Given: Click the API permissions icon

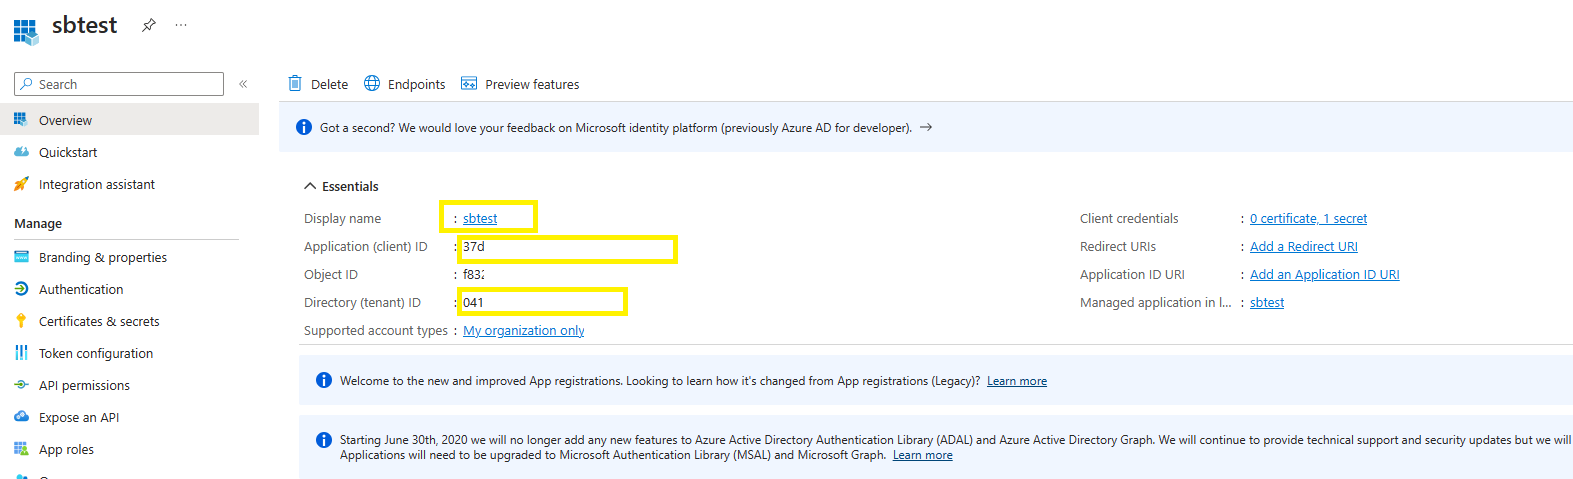Looking at the screenshot, I should click(x=21, y=385).
